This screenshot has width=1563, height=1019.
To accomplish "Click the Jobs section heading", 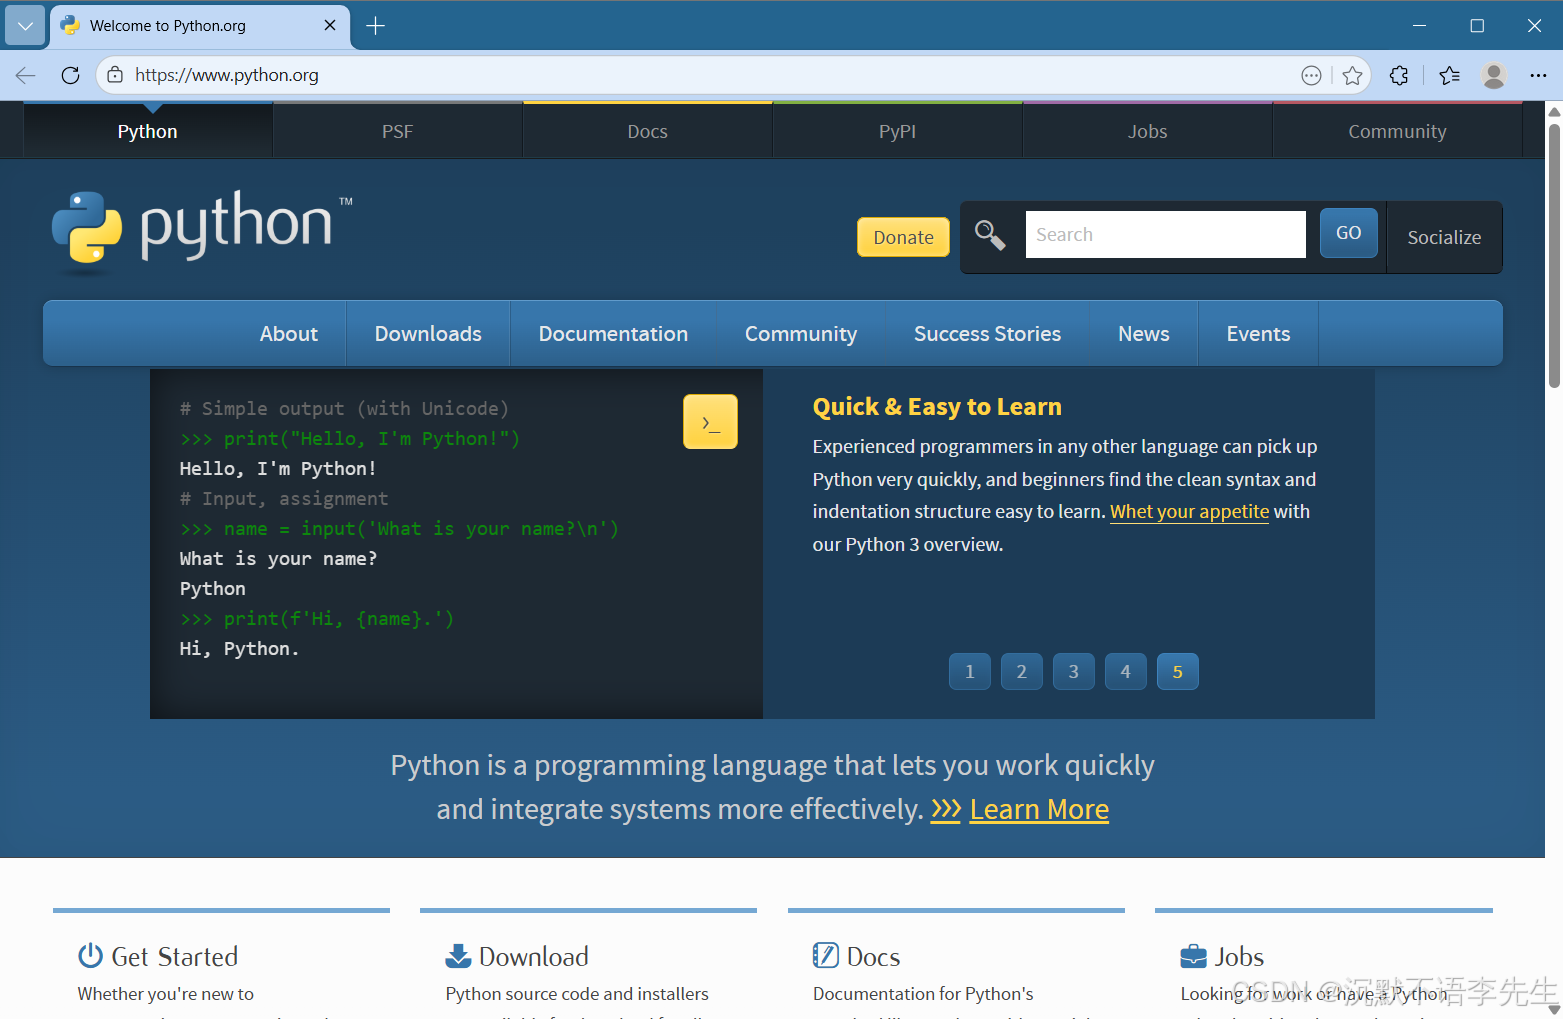I will pos(1240,957).
